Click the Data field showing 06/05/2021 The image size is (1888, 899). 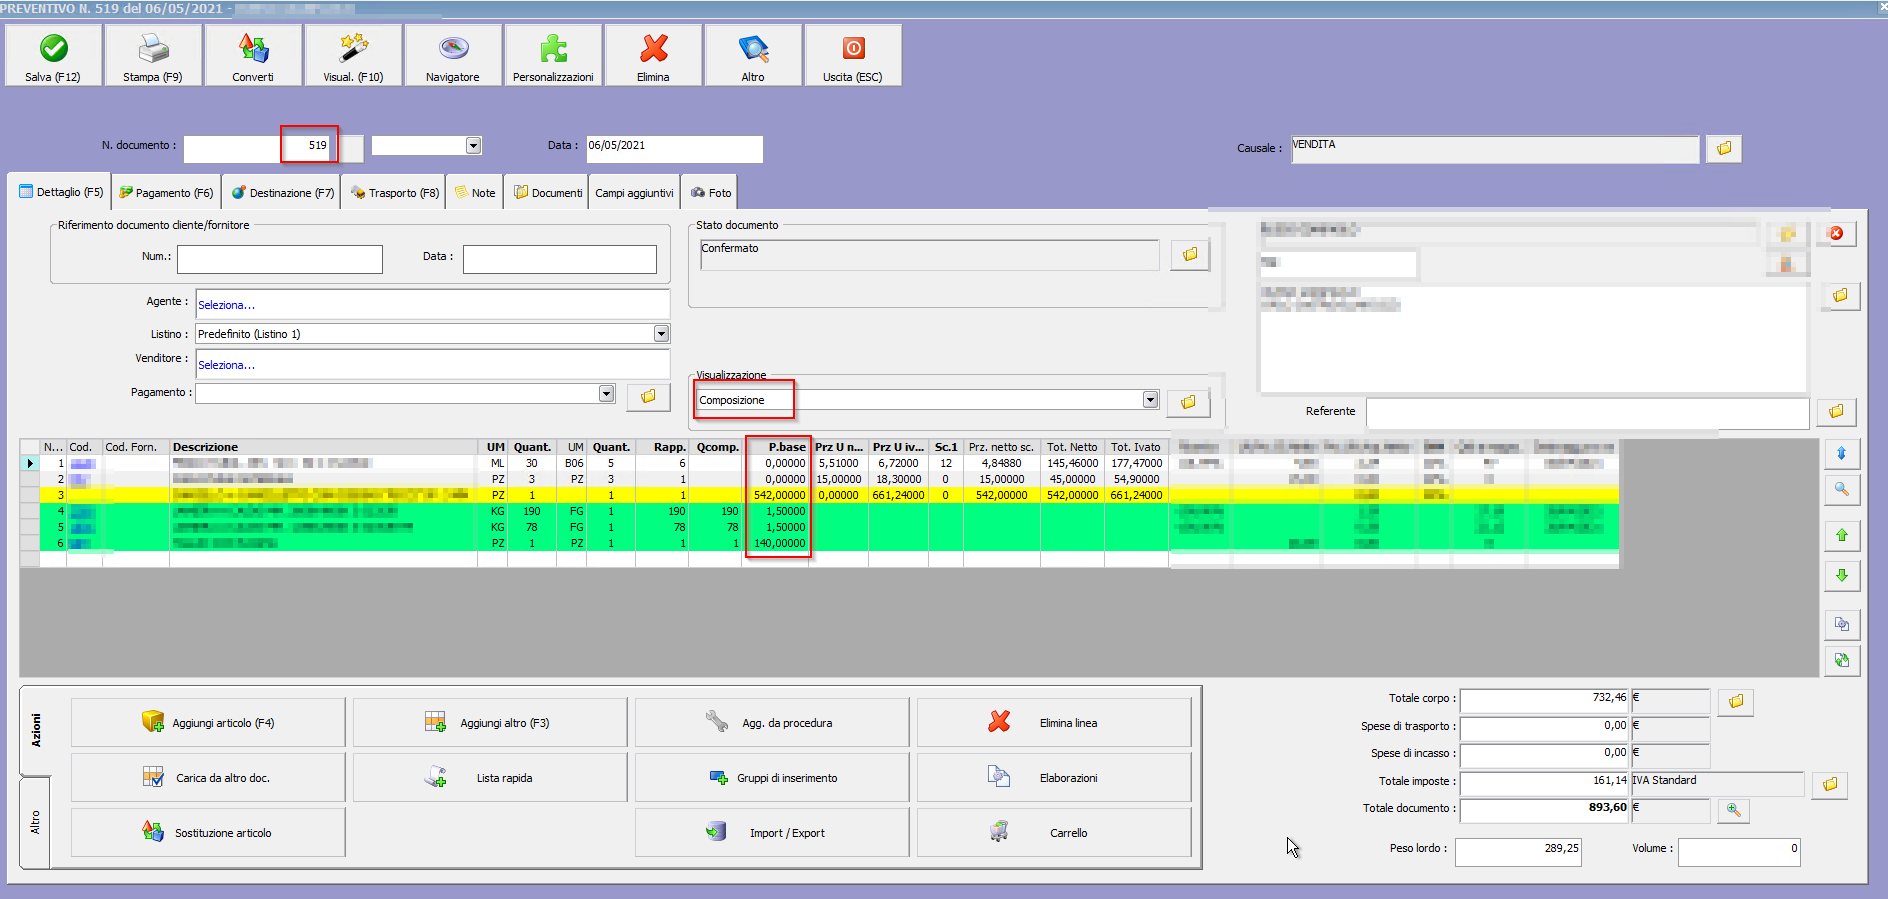[674, 149]
